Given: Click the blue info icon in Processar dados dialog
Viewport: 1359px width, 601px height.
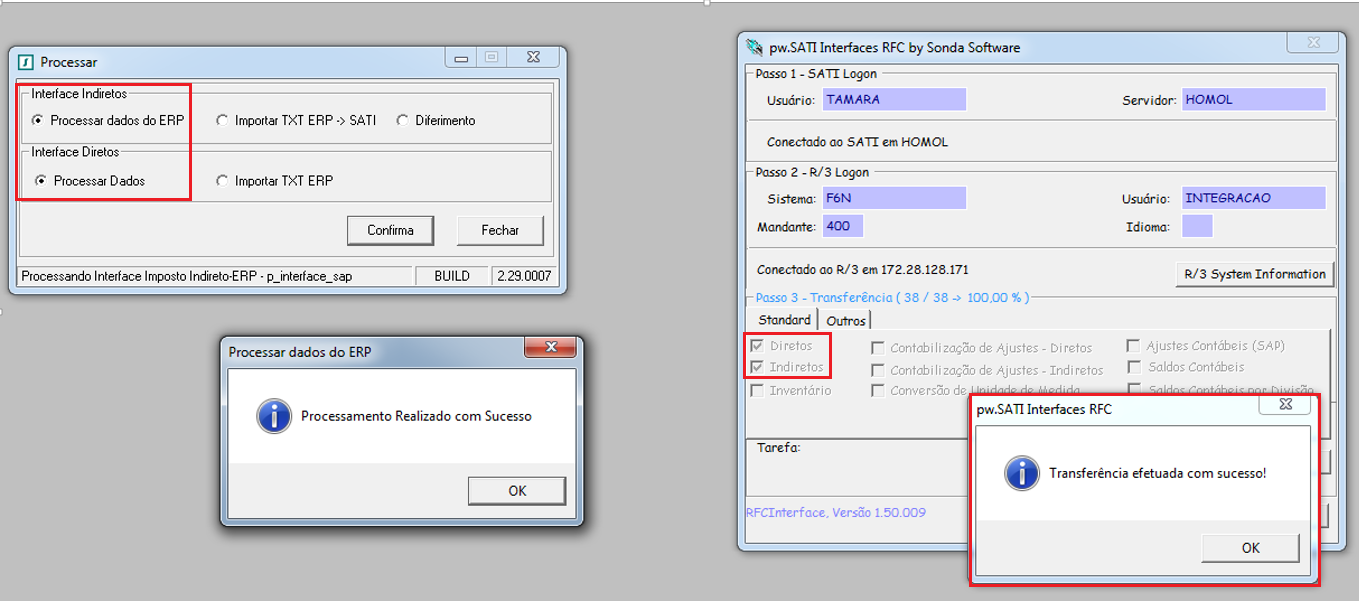Looking at the screenshot, I should click(273, 416).
